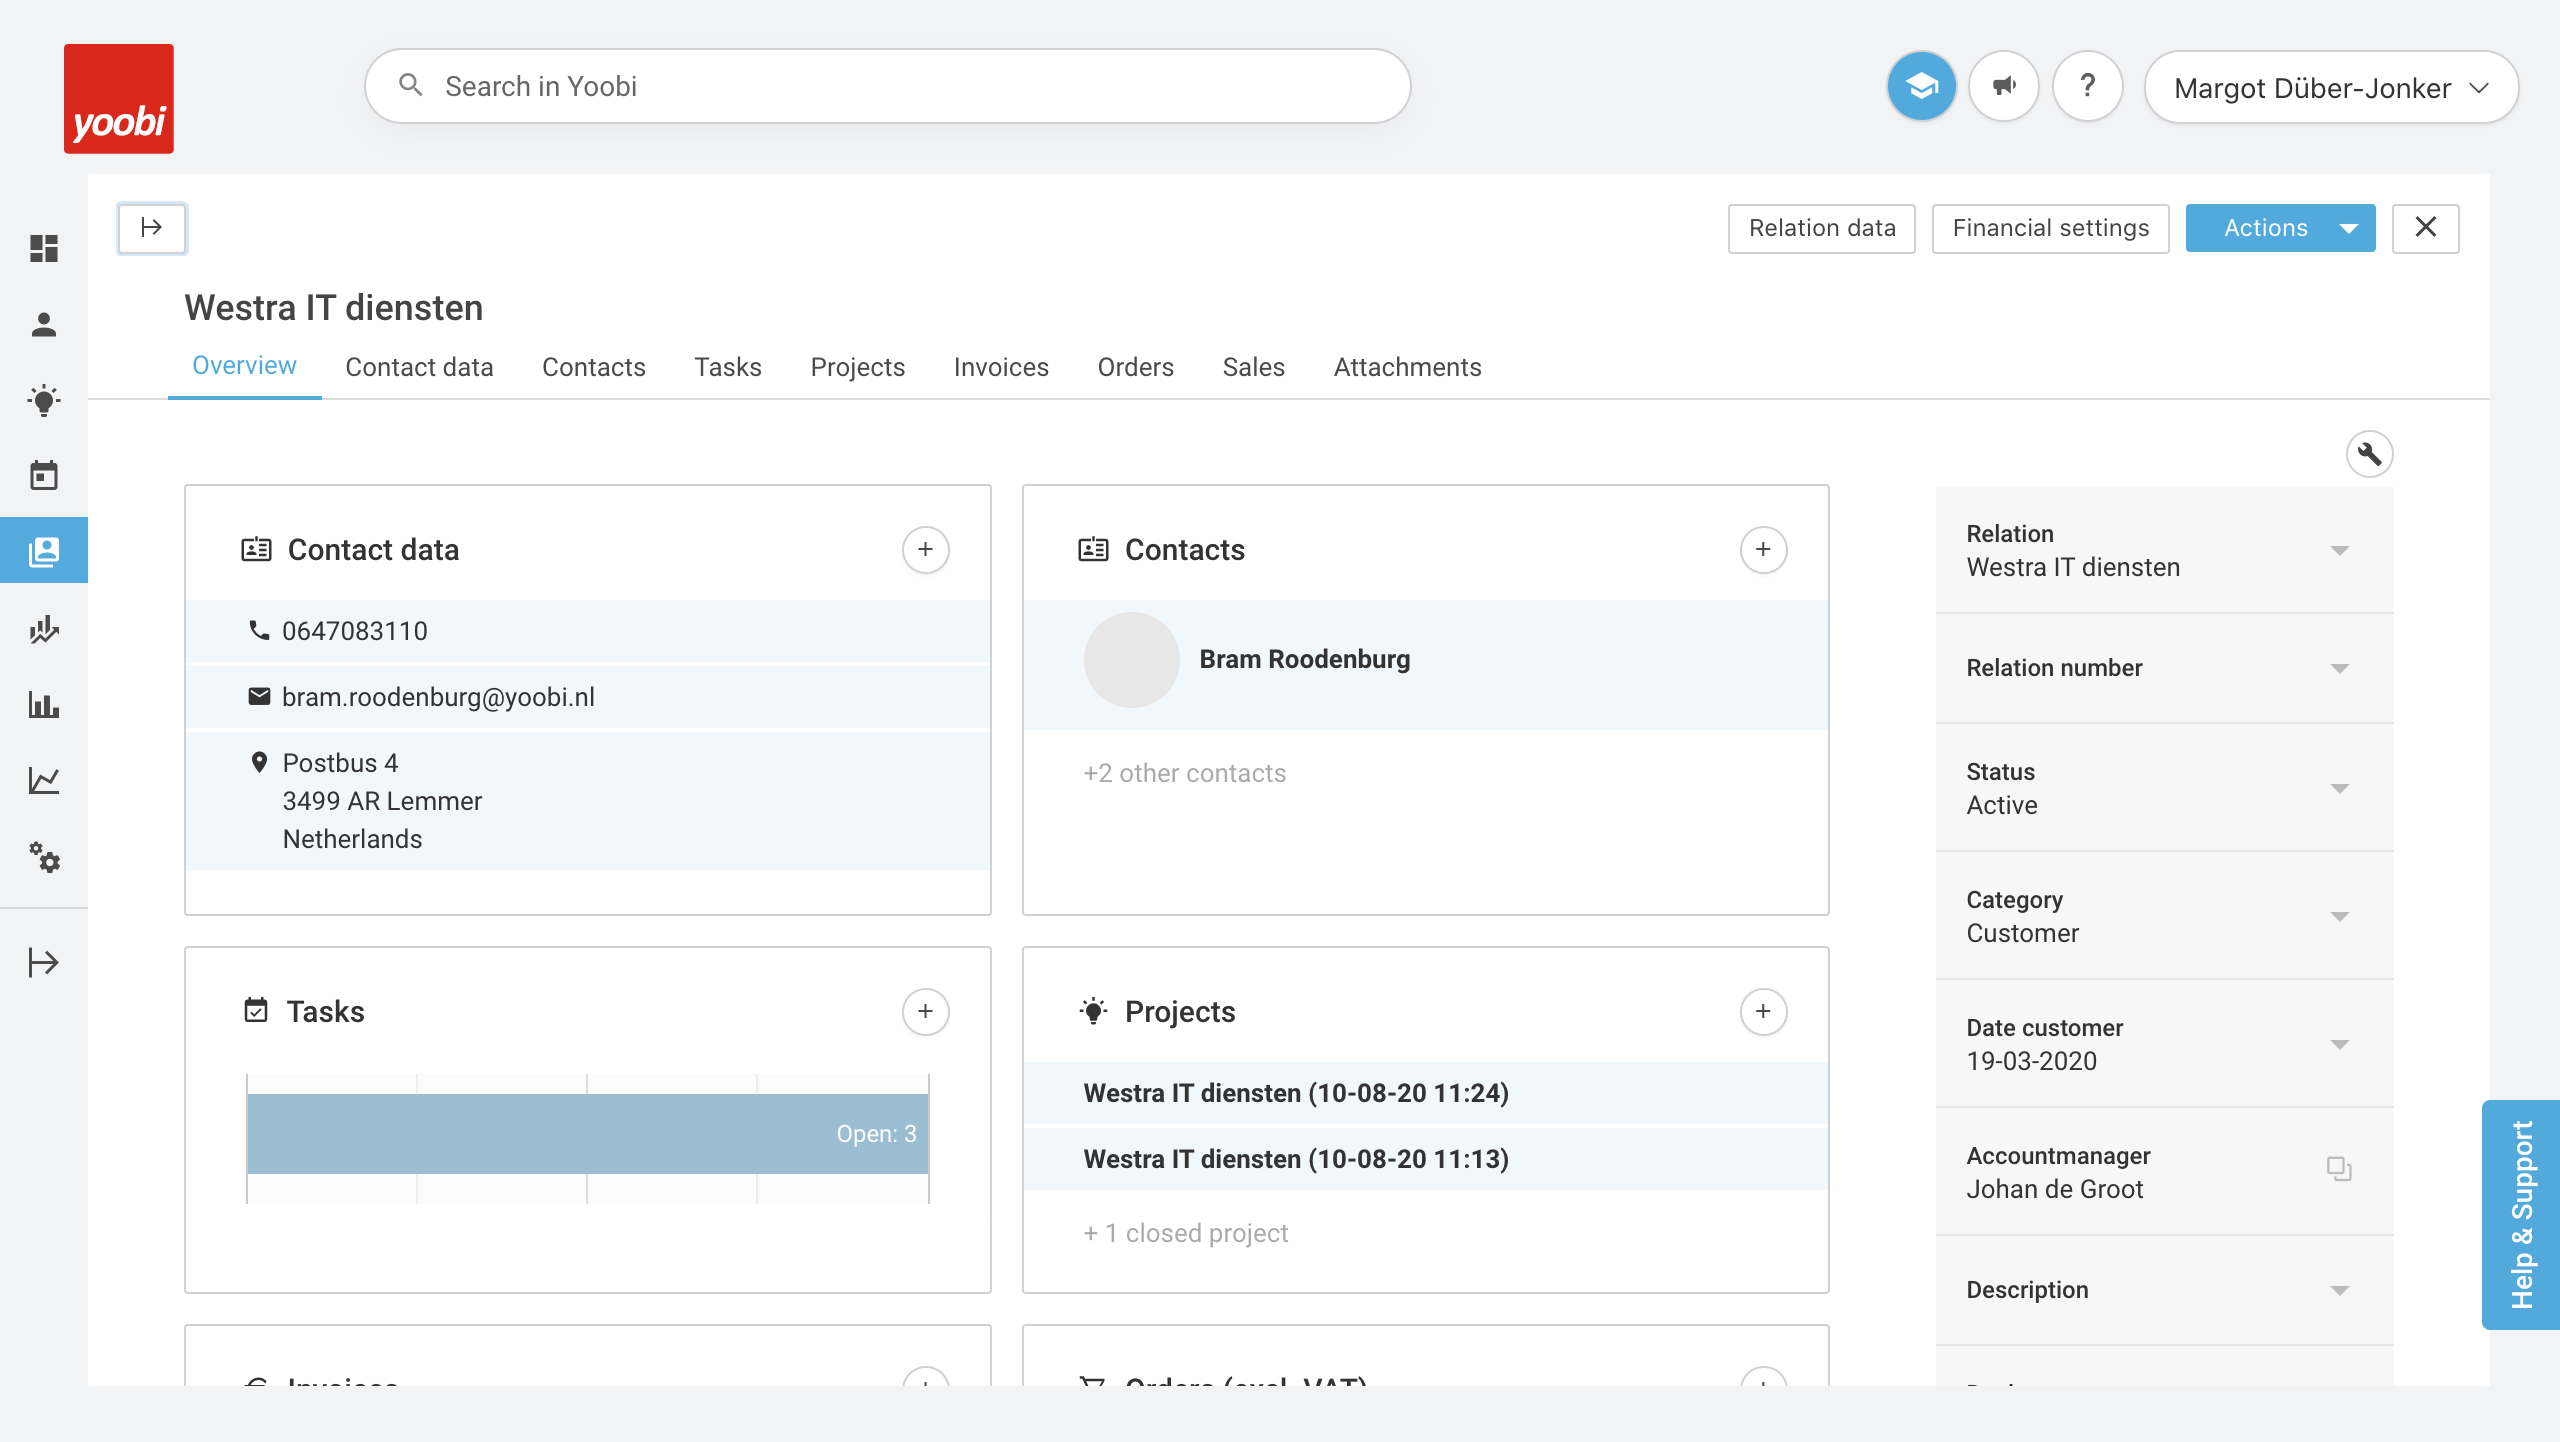Image resolution: width=2560 pixels, height=1442 pixels.
Task: Switch to the Invoices tab
Action: pyautogui.click(x=1001, y=367)
